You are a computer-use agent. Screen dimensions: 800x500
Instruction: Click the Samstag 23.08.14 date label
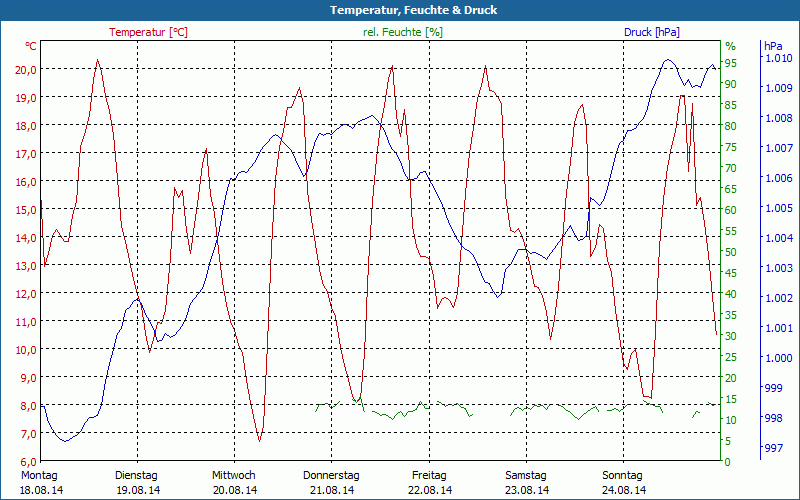(x=526, y=482)
